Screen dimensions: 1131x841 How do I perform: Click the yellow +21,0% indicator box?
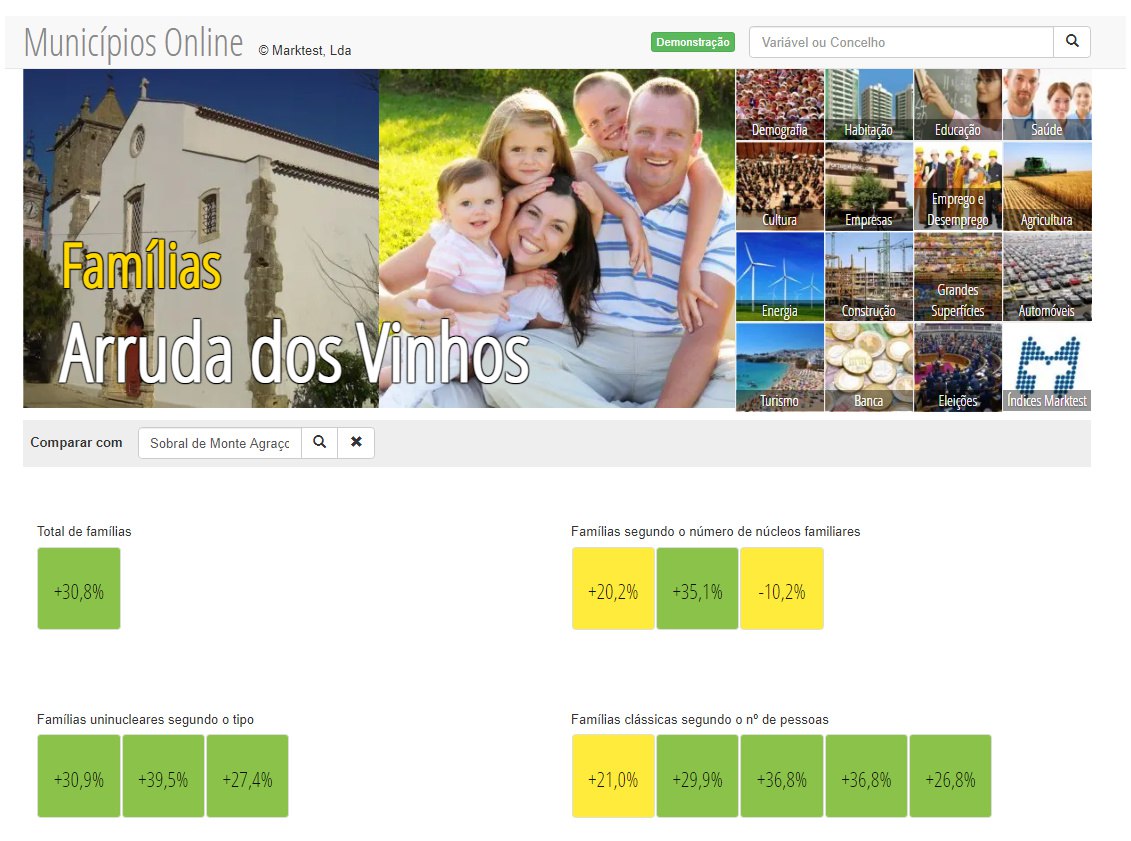point(613,776)
